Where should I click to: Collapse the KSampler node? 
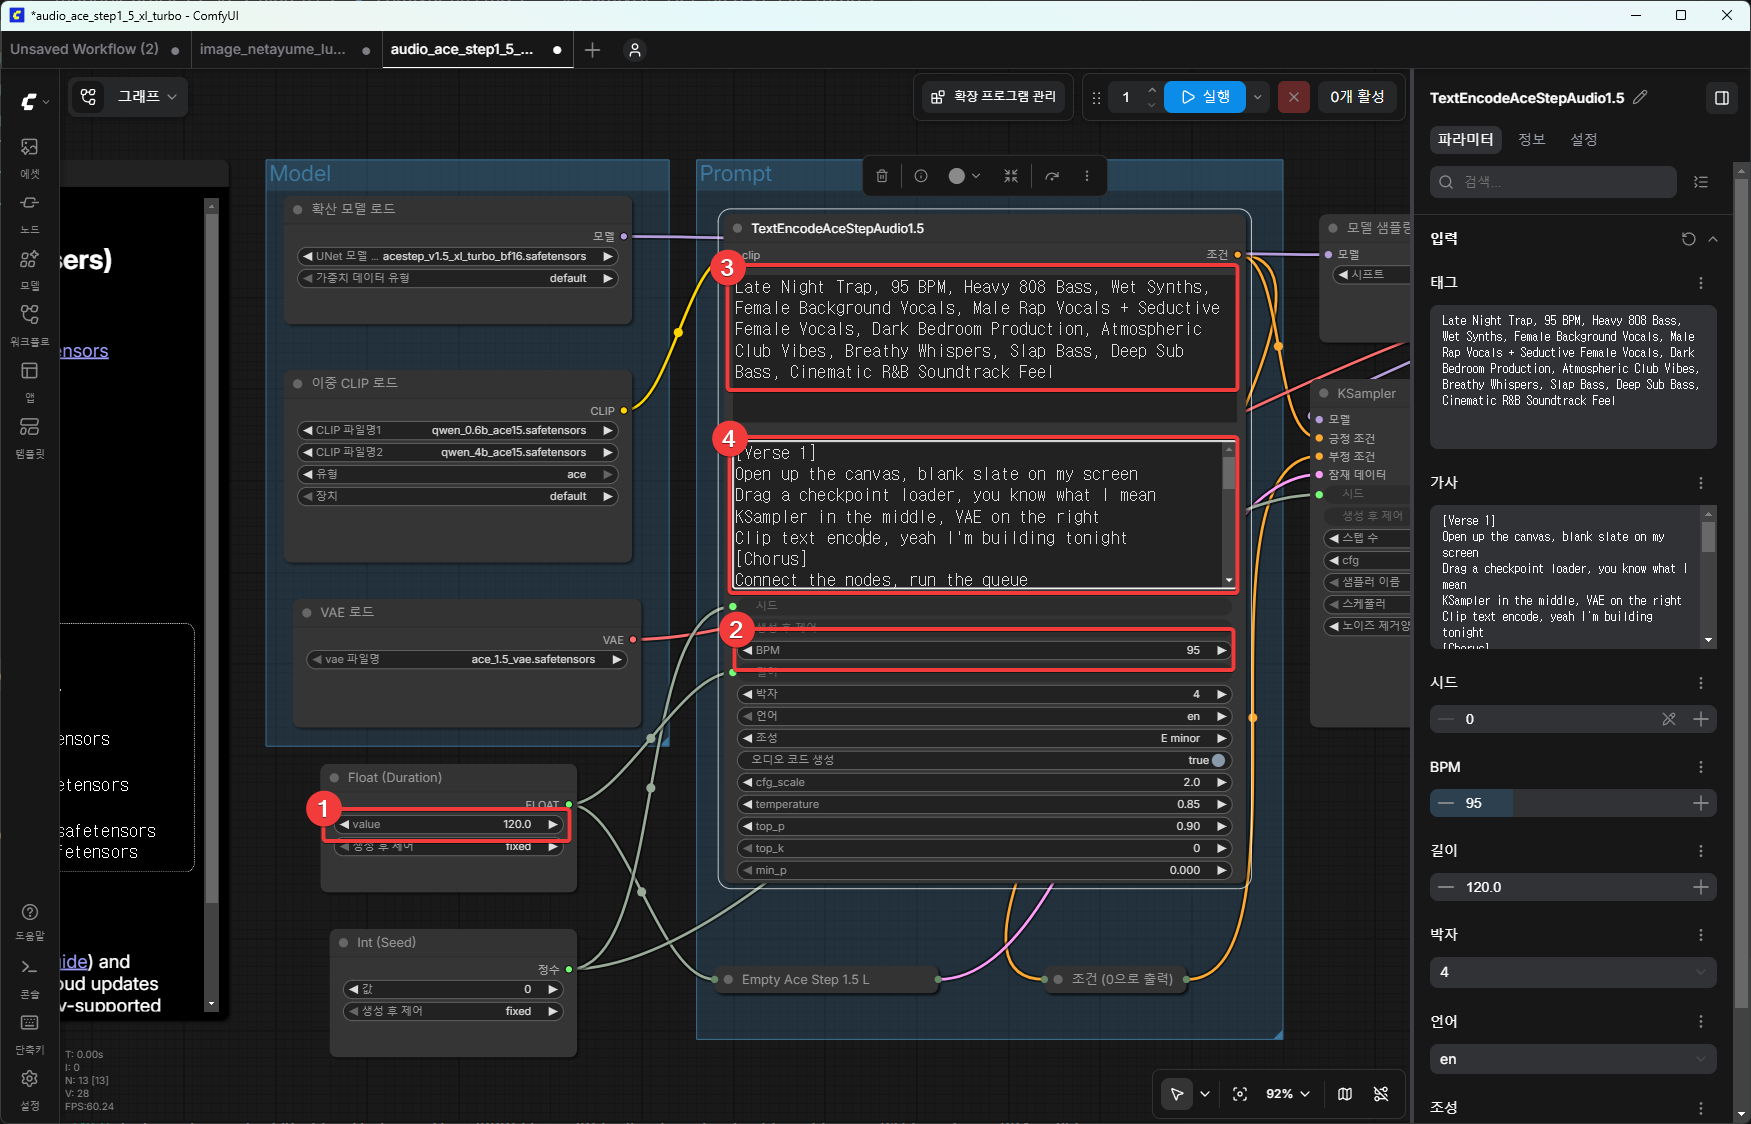[1324, 393]
